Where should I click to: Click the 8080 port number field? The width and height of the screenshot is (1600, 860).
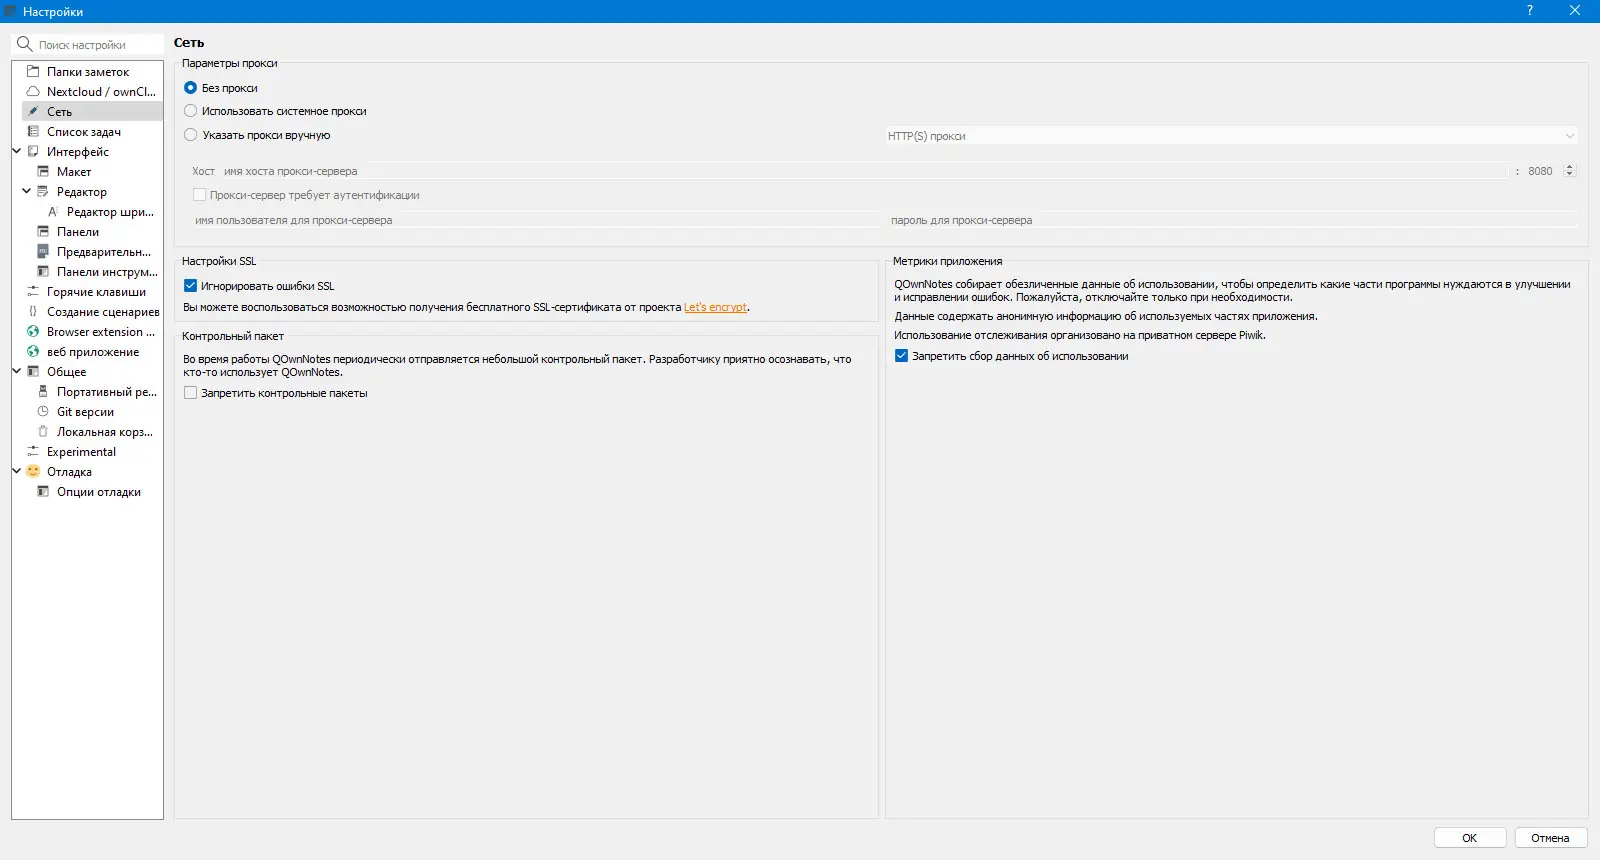[1543, 171]
